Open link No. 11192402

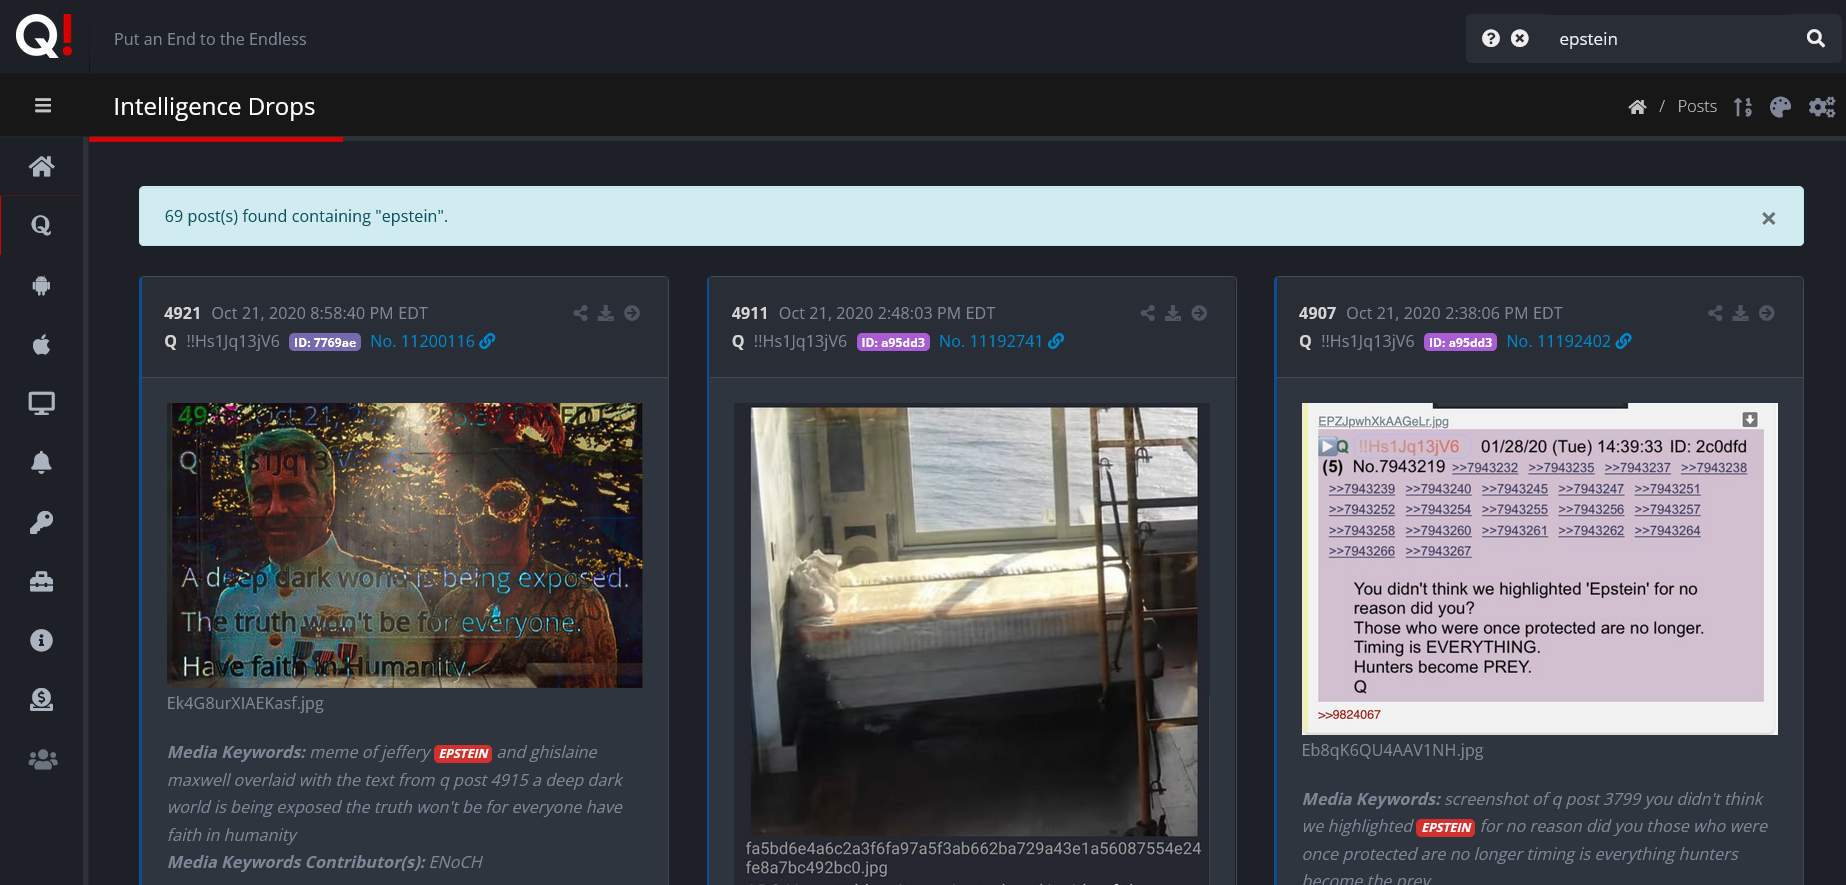pyautogui.click(x=1569, y=342)
